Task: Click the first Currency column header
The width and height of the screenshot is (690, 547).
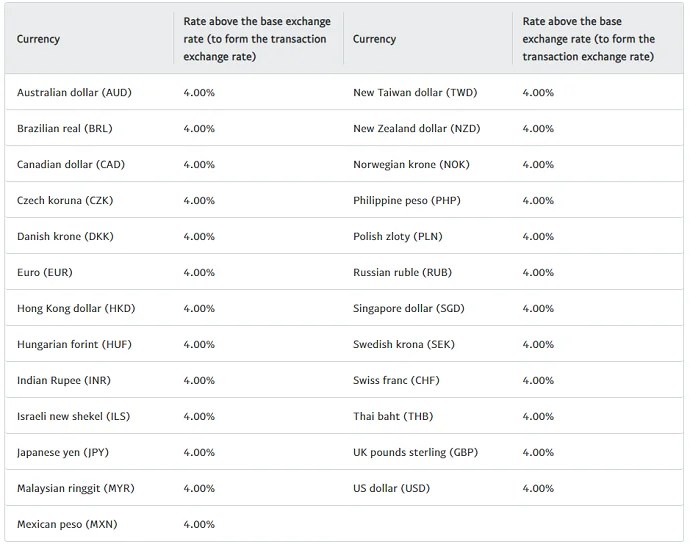Action: tap(38, 40)
